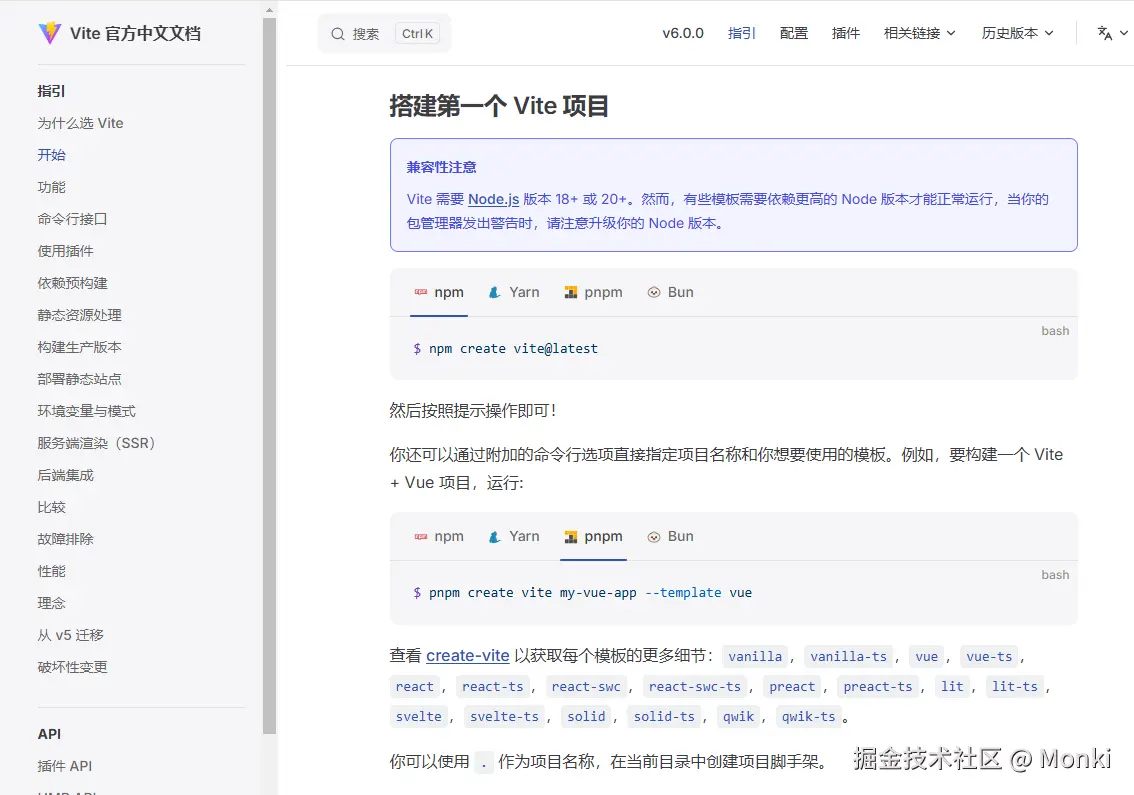
Task: Select npm tab in first code block
Action: coord(439,292)
